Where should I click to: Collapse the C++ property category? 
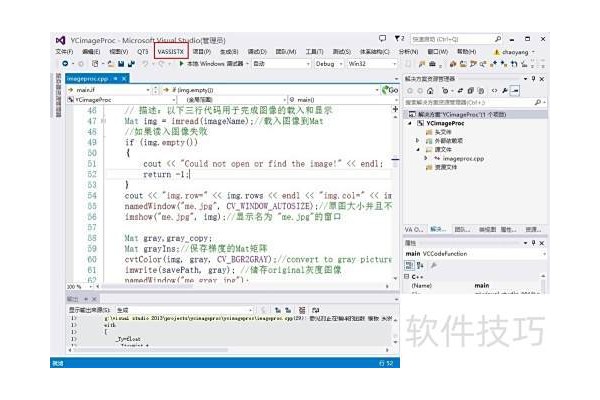tap(407, 276)
